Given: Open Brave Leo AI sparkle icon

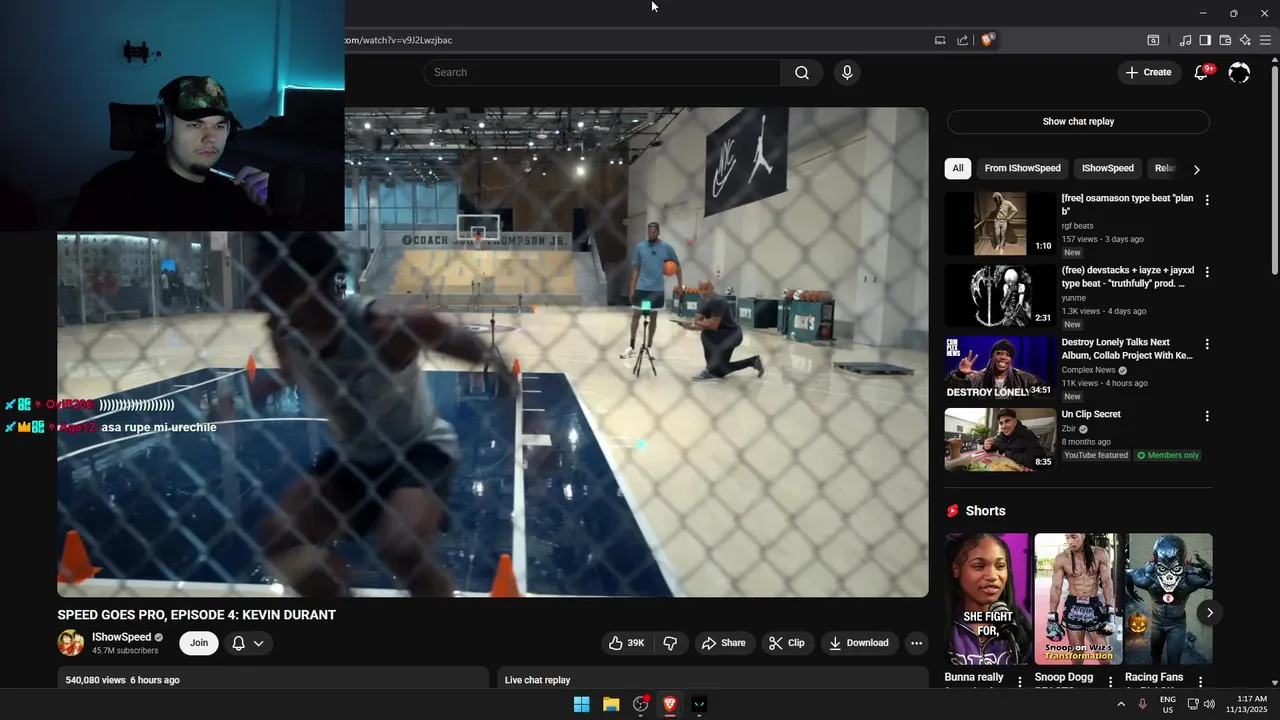Looking at the screenshot, I should pyautogui.click(x=1245, y=40).
